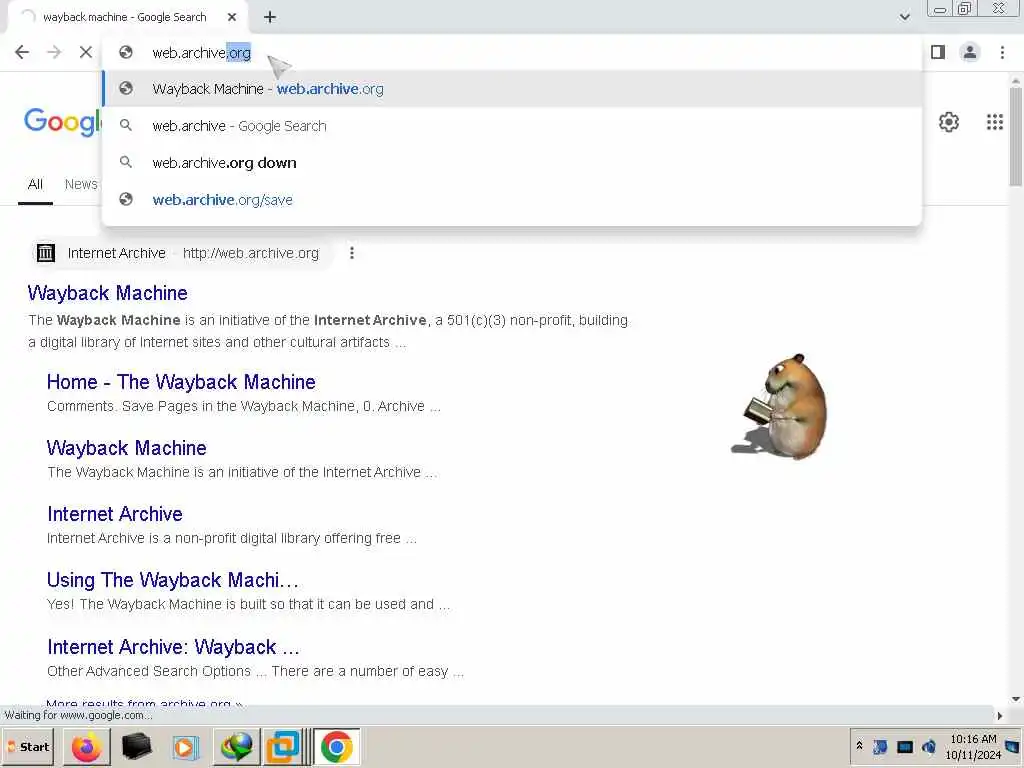Click the show desktop tray icon
The image size is (1024, 768).
tap(1013, 746)
